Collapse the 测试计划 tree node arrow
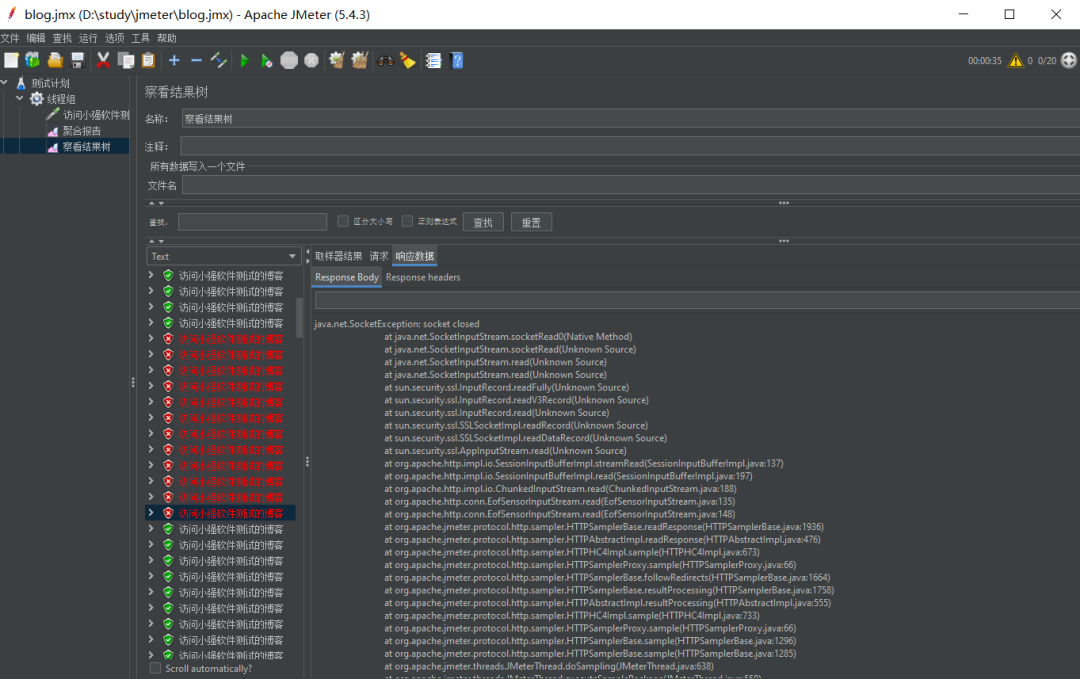Image resolution: width=1080 pixels, height=679 pixels. point(4,83)
